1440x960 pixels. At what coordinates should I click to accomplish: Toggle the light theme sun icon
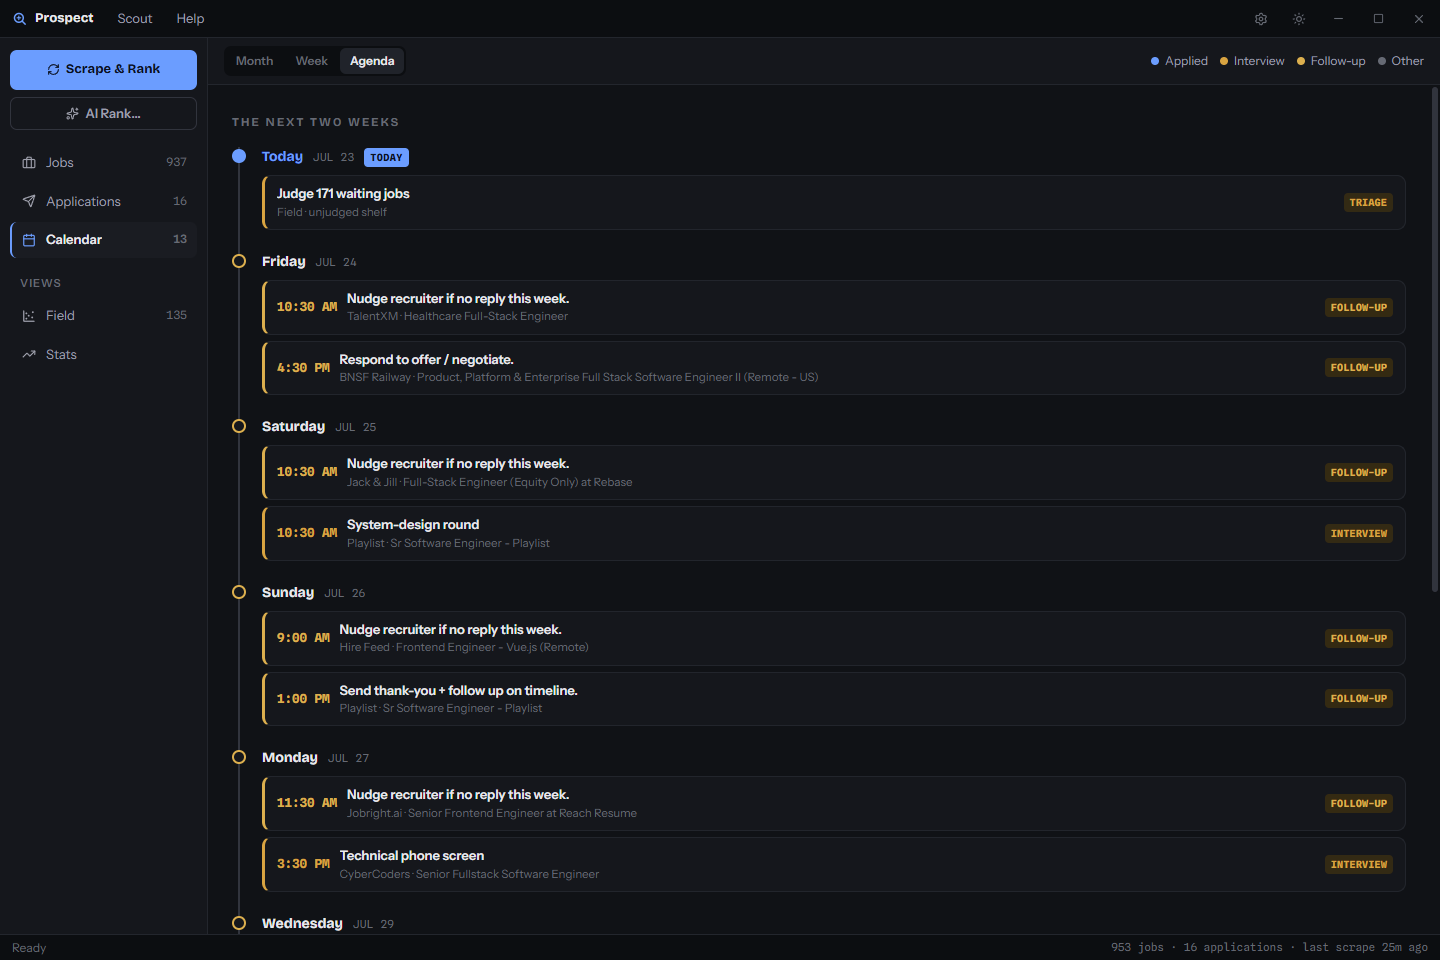pos(1299,19)
